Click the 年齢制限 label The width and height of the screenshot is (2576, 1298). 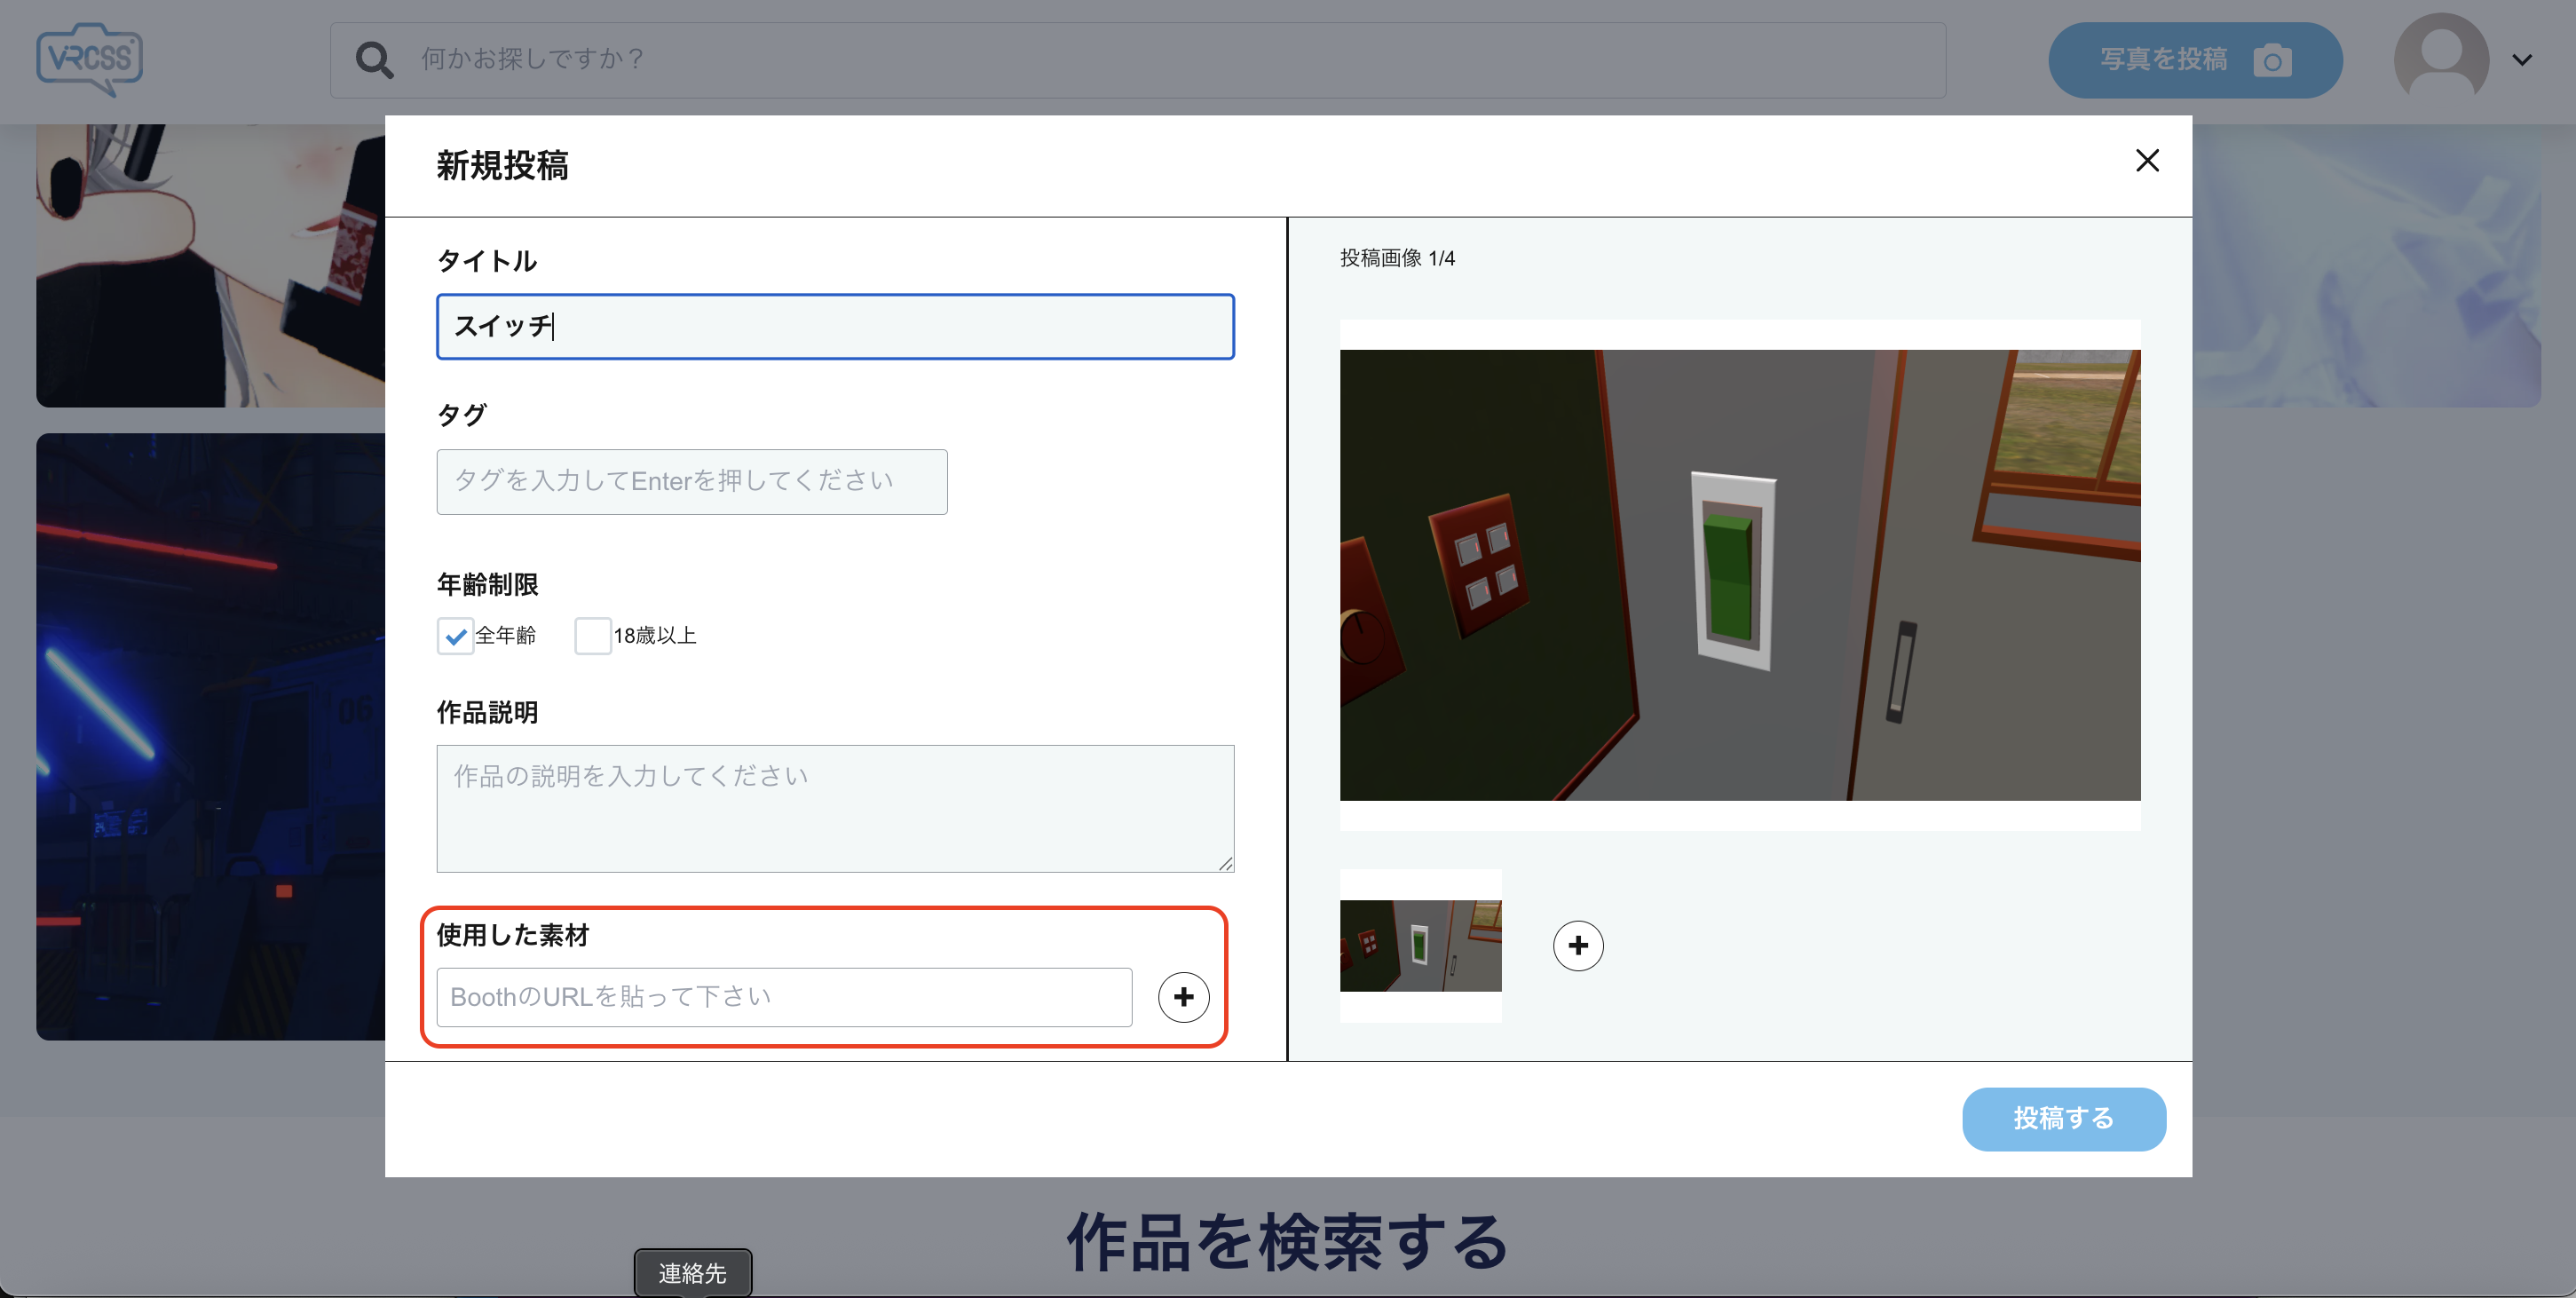[x=487, y=584]
